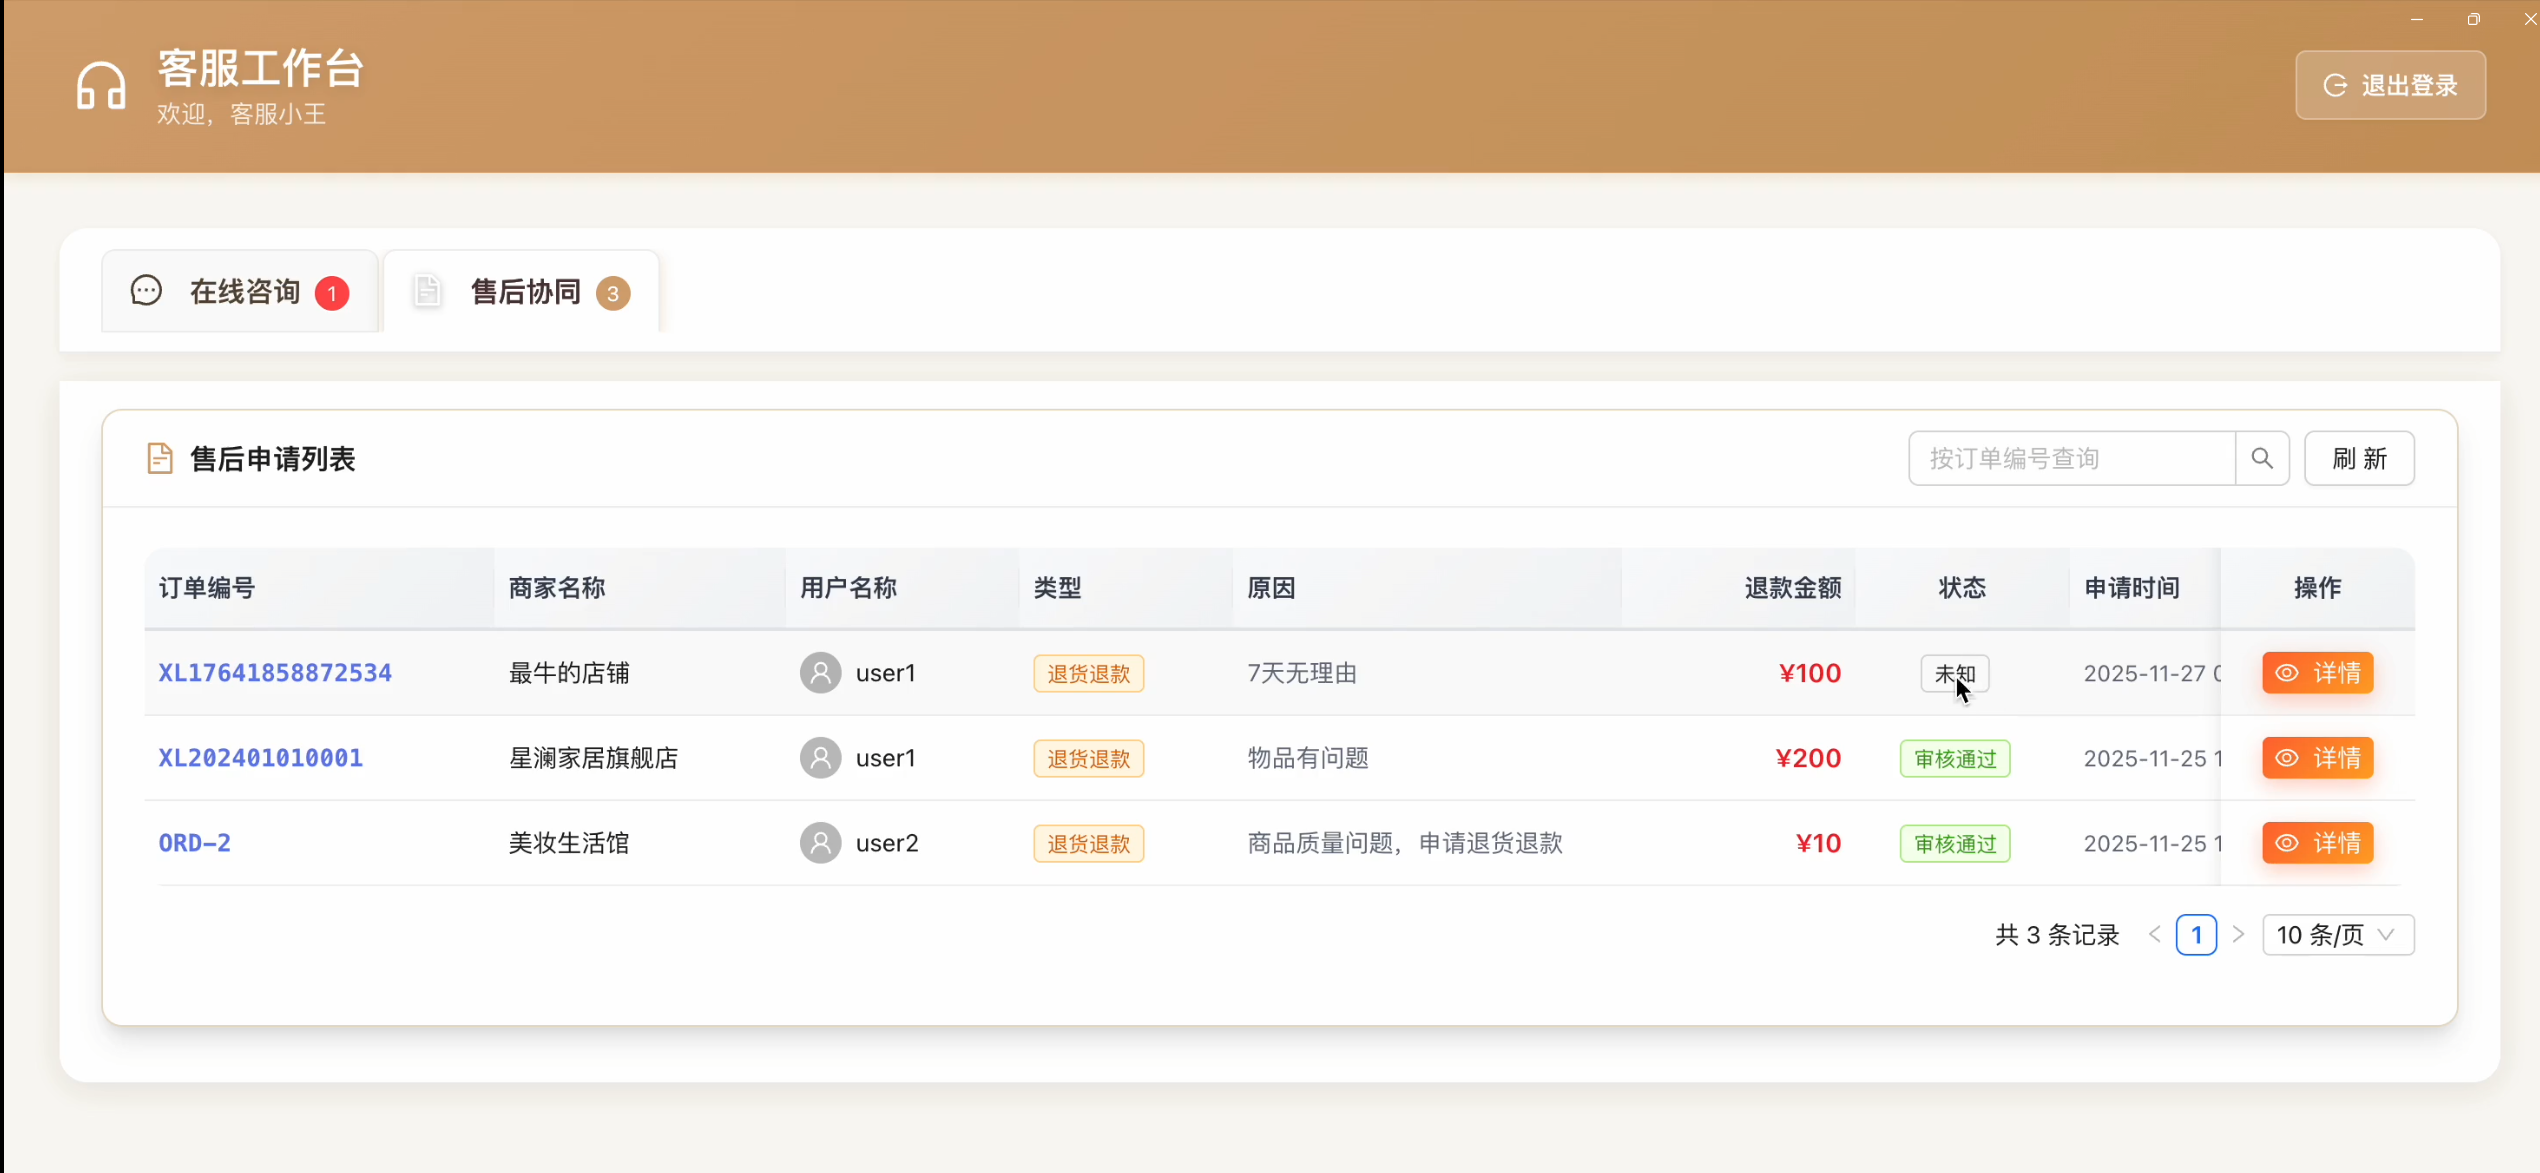Open 详情 for order XL202401010001
Viewport: 2540px width, 1173px height.
pos(2317,758)
